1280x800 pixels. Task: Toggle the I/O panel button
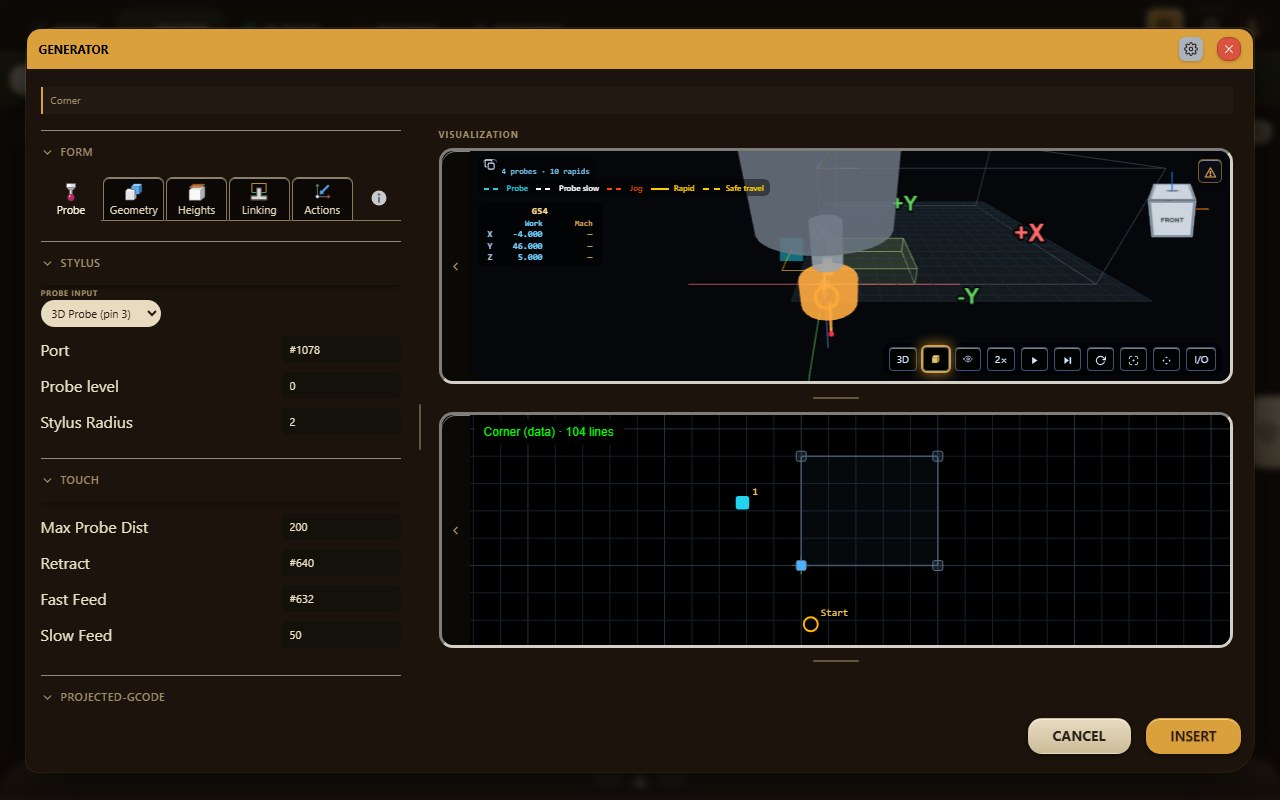1201,359
